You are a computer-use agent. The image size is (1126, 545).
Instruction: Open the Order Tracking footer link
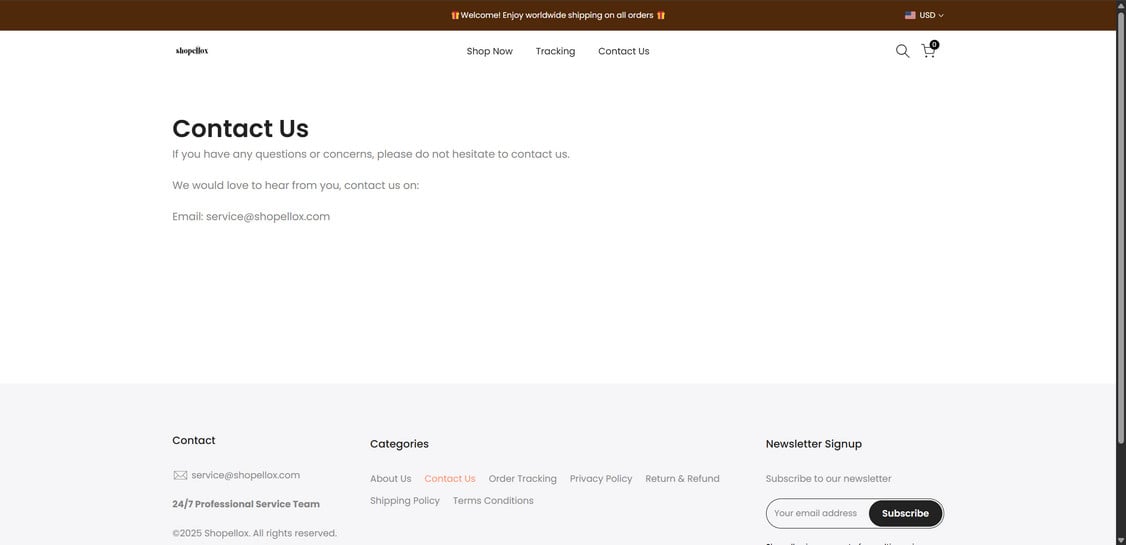click(522, 479)
